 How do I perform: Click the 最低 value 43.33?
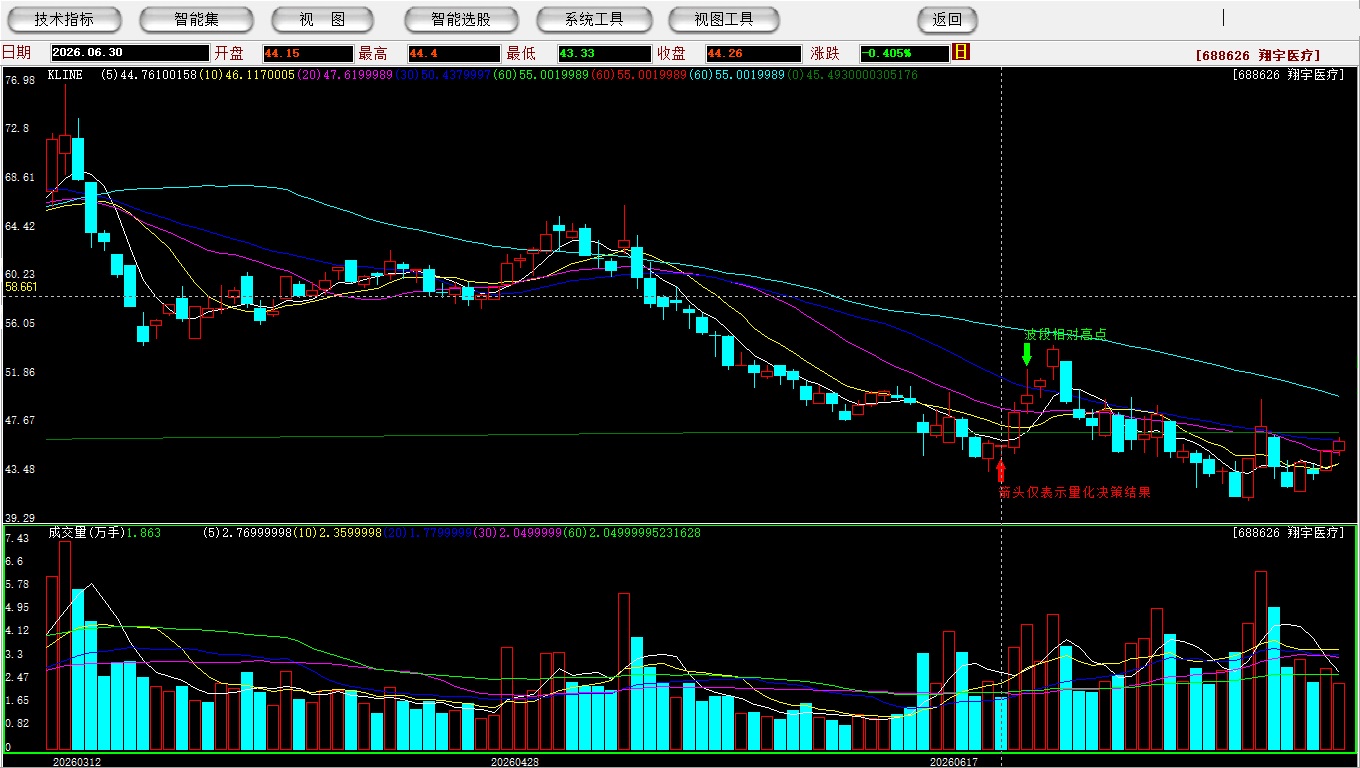605,53
